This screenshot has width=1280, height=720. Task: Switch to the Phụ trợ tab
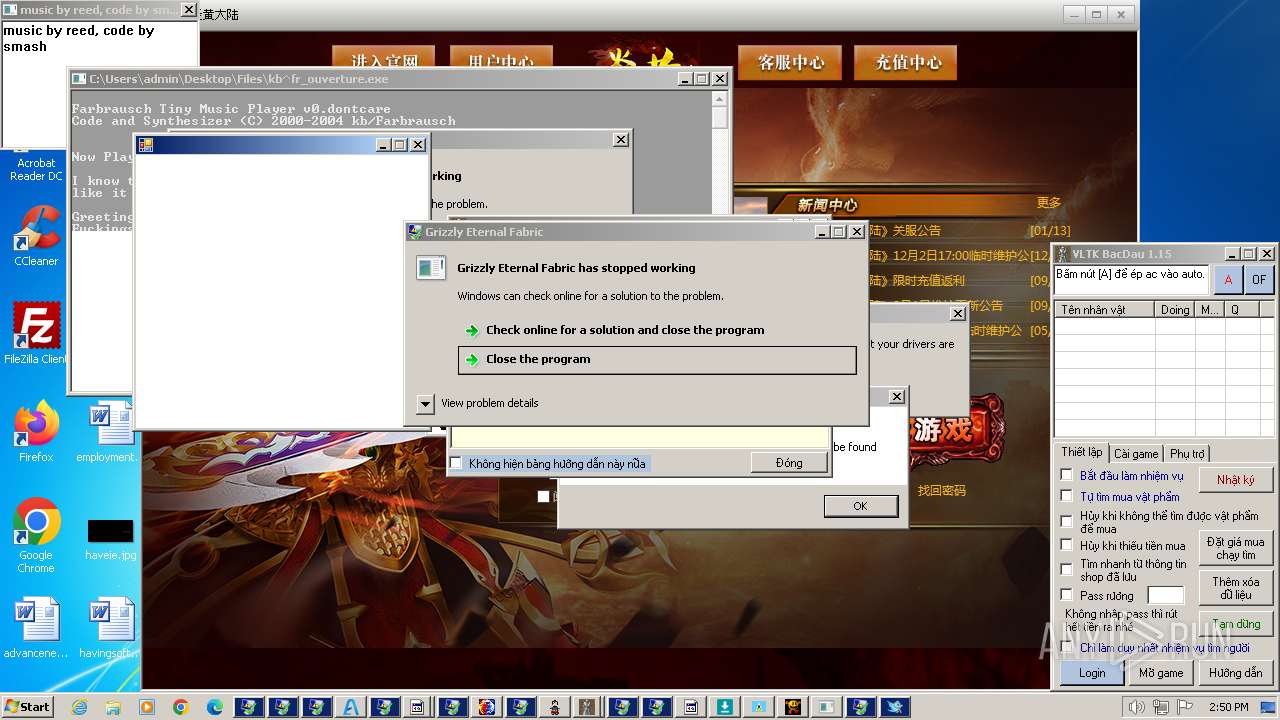click(1187, 454)
